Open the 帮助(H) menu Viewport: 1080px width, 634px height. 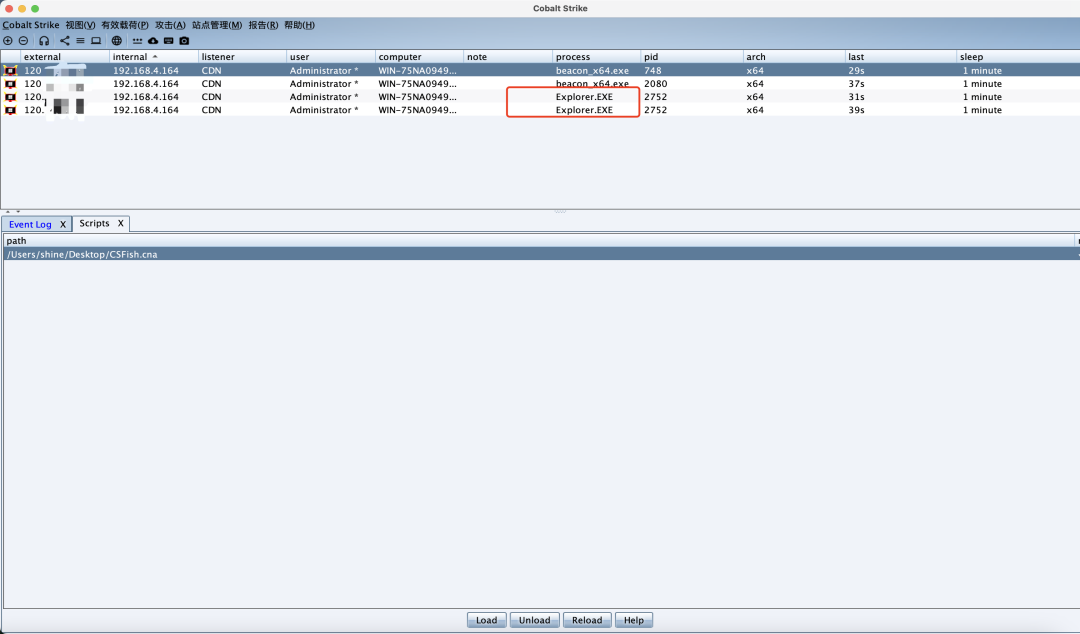coord(300,25)
